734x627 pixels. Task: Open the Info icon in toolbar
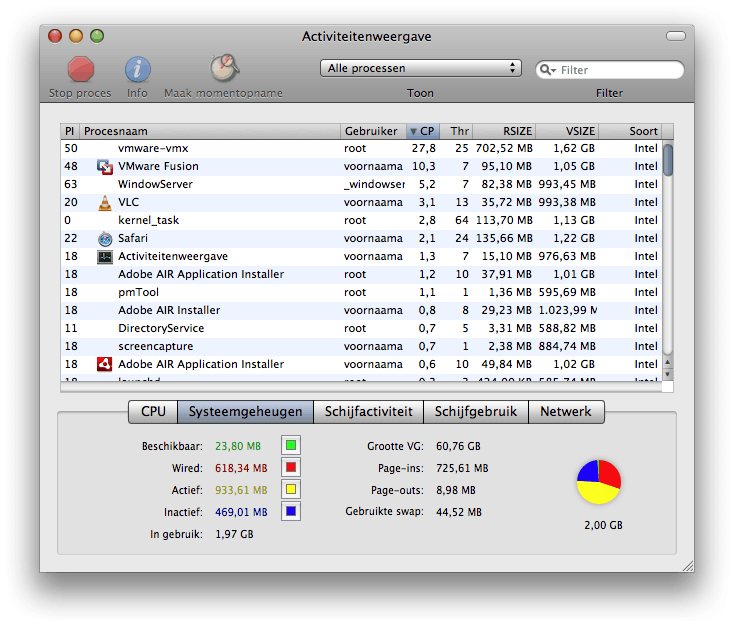point(138,69)
